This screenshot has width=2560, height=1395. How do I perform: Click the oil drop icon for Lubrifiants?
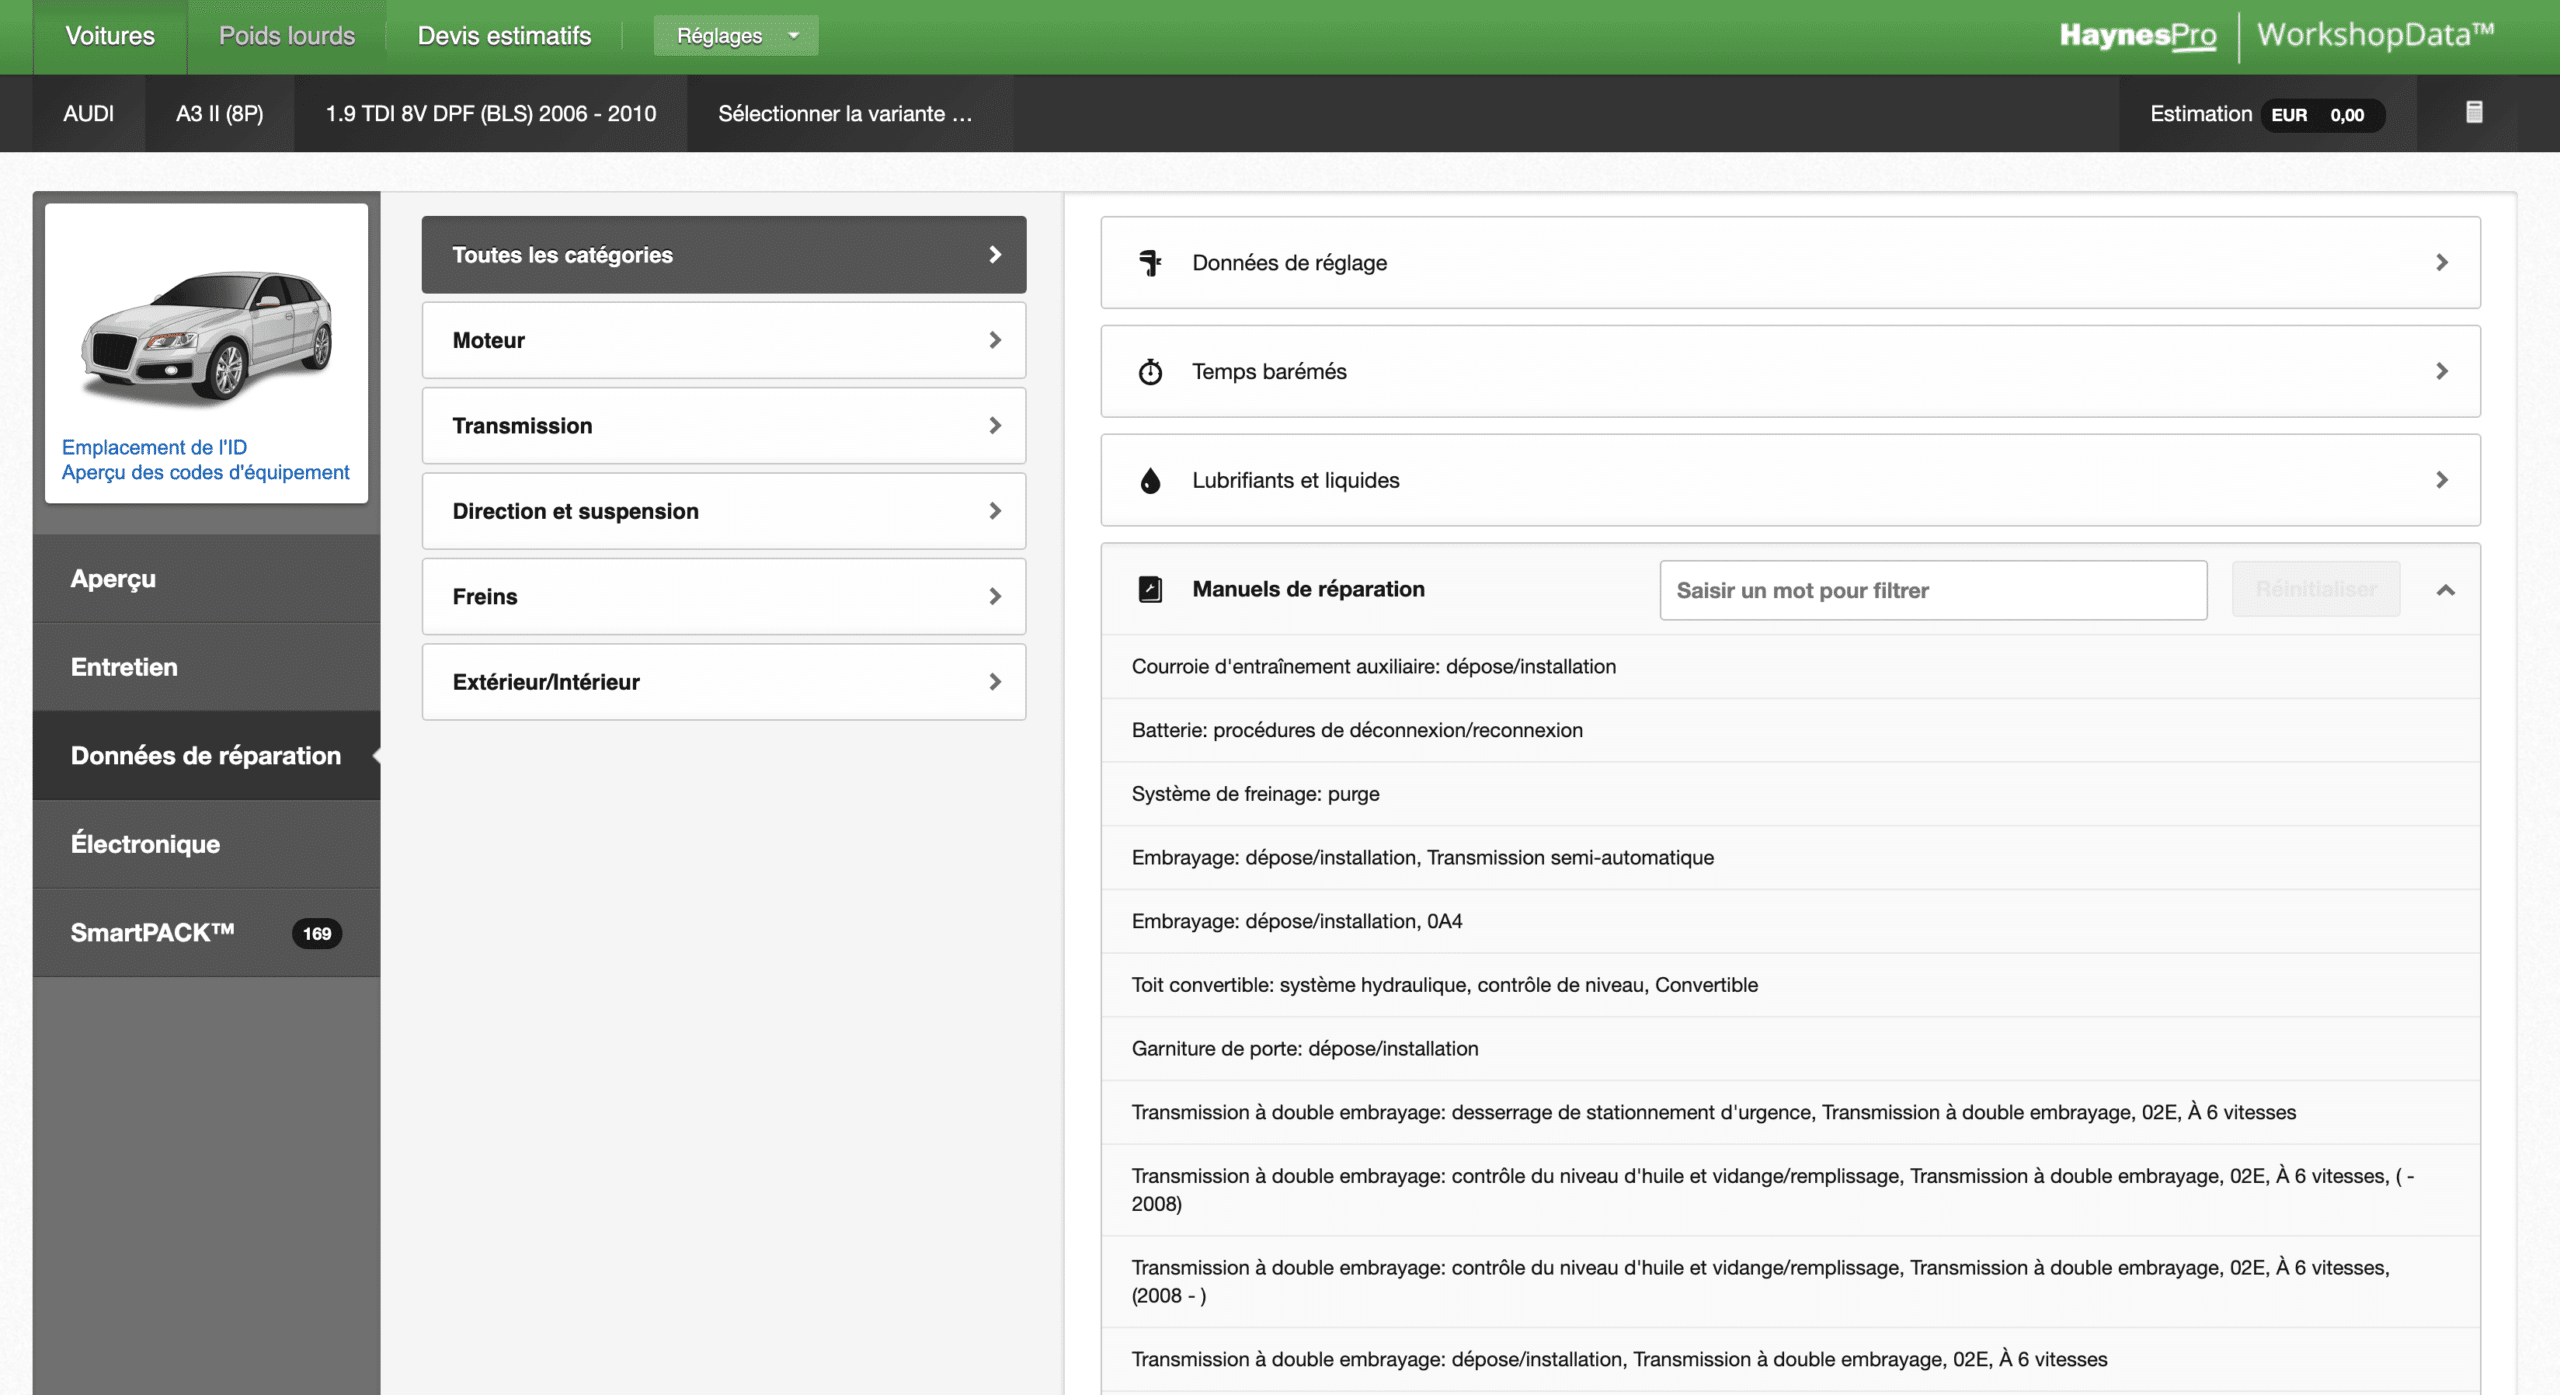1150,481
